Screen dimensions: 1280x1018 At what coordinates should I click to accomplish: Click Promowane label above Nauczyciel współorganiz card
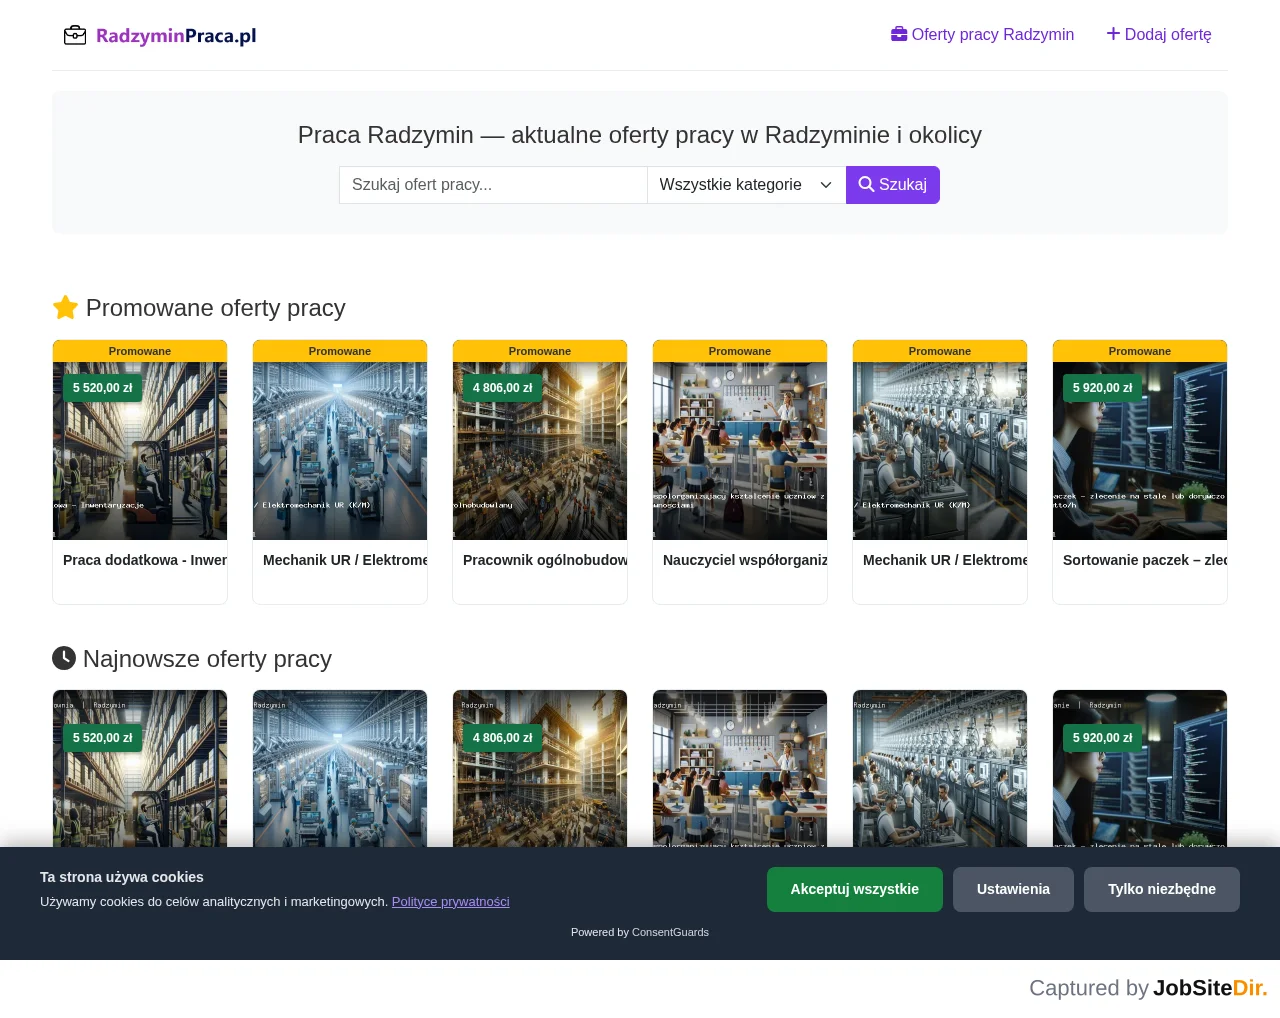pyautogui.click(x=740, y=351)
